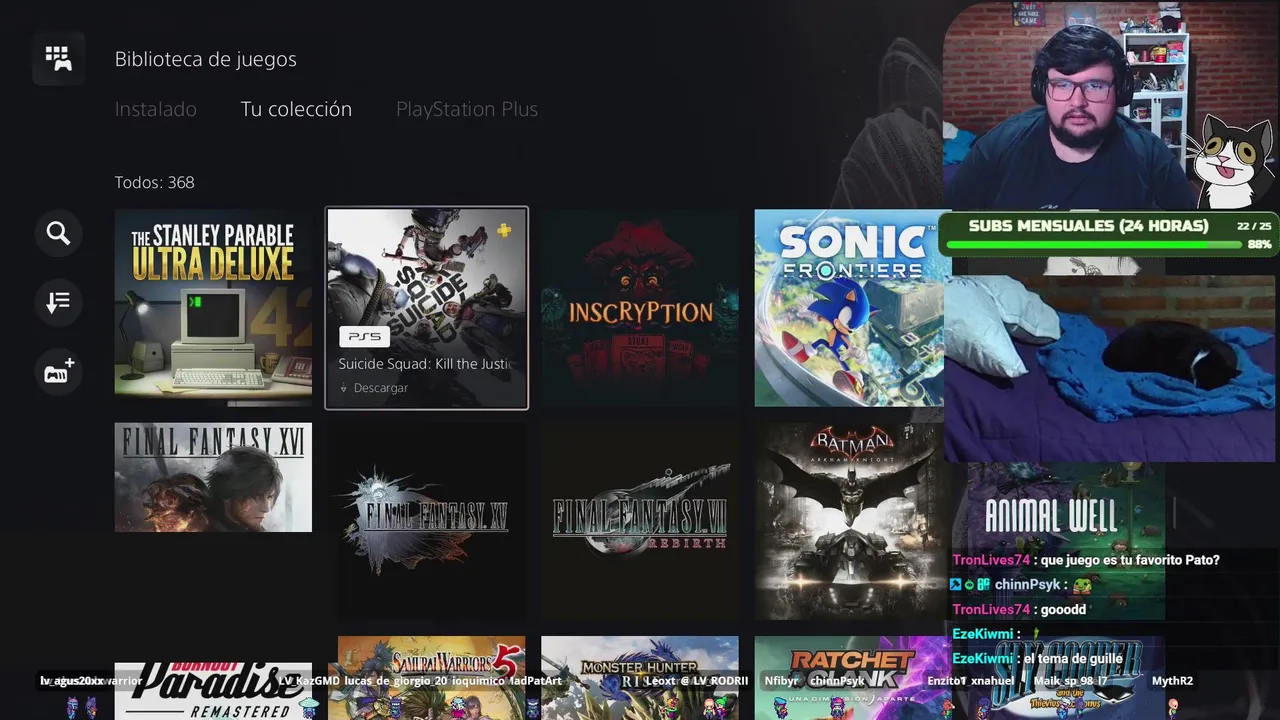Image resolution: width=1280 pixels, height=720 pixels.
Task: Open the search magnifier in the sidebar
Action: pyautogui.click(x=58, y=234)
